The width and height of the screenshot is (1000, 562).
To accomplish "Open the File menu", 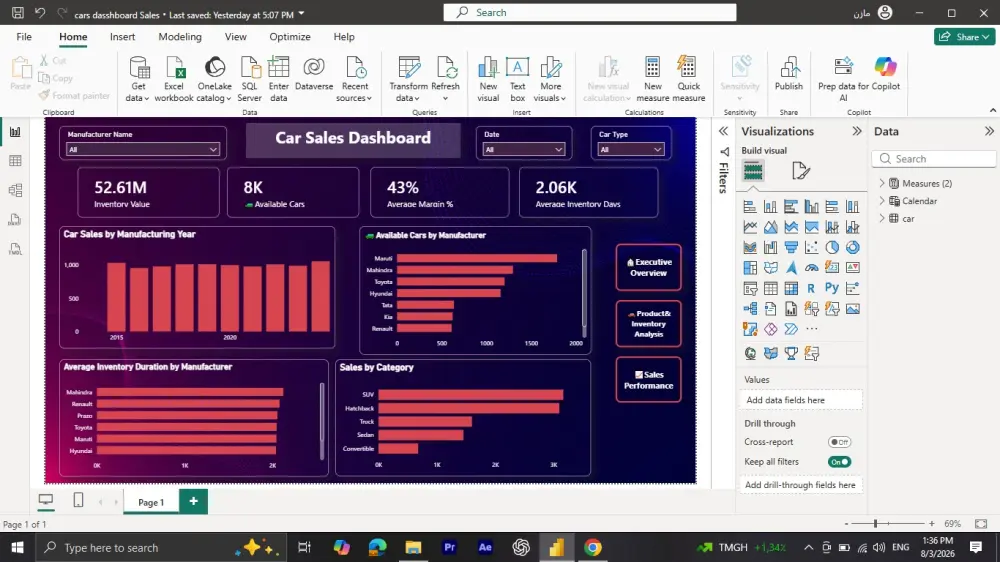I will point(24,36).
